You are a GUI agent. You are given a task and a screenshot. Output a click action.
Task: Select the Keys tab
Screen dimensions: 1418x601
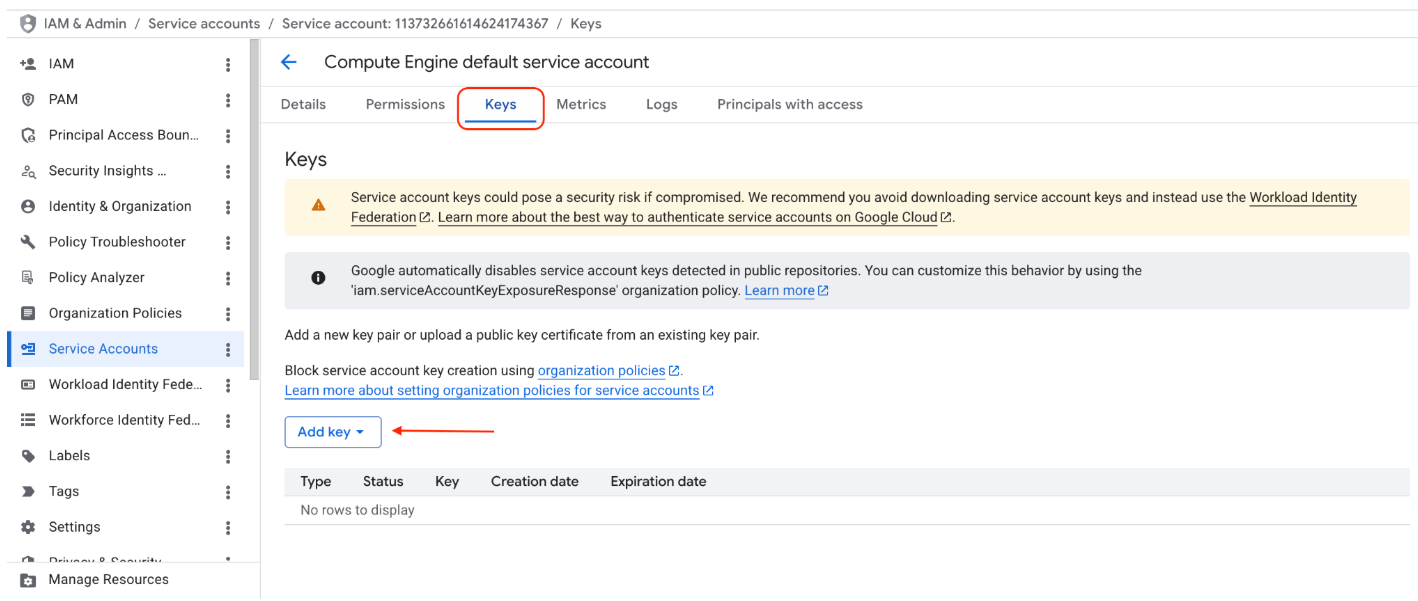pyautogui.click(x=500, y=104)
